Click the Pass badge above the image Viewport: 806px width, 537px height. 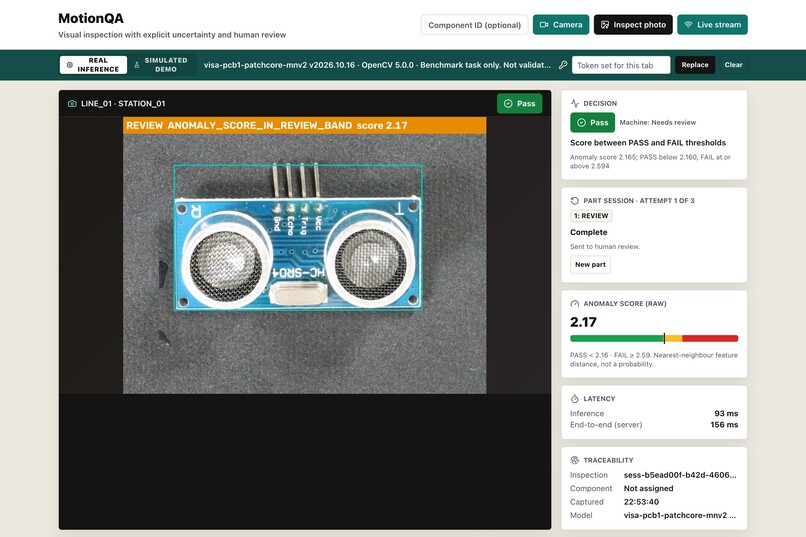(519, 103)
